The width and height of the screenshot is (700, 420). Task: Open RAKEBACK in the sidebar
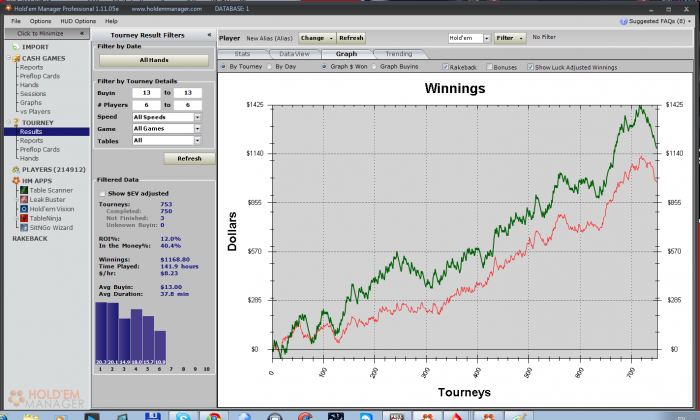point(29,239)
